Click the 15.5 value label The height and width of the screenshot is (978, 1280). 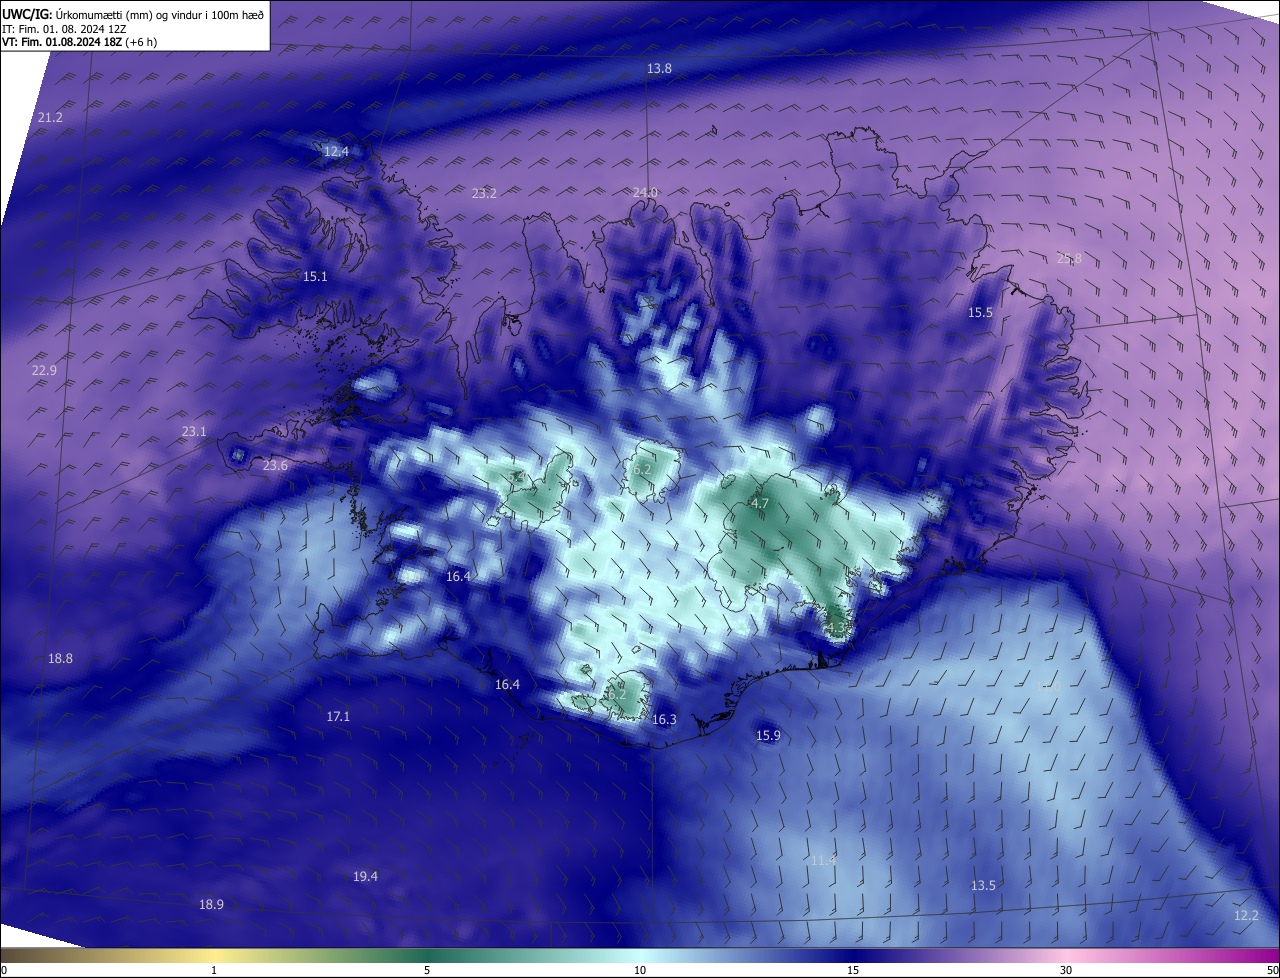980,313
